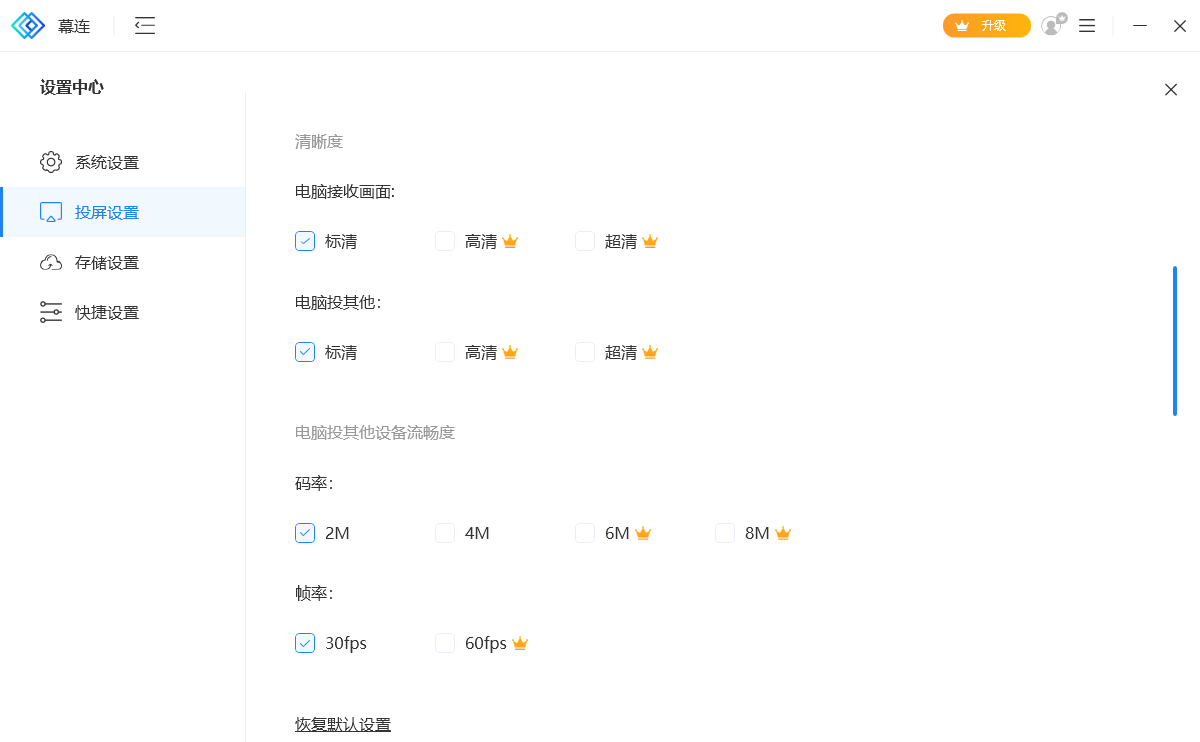Switch to the 存储设置 tab
The height and width of the screenshot is (742, 1200).
(122, 262)
